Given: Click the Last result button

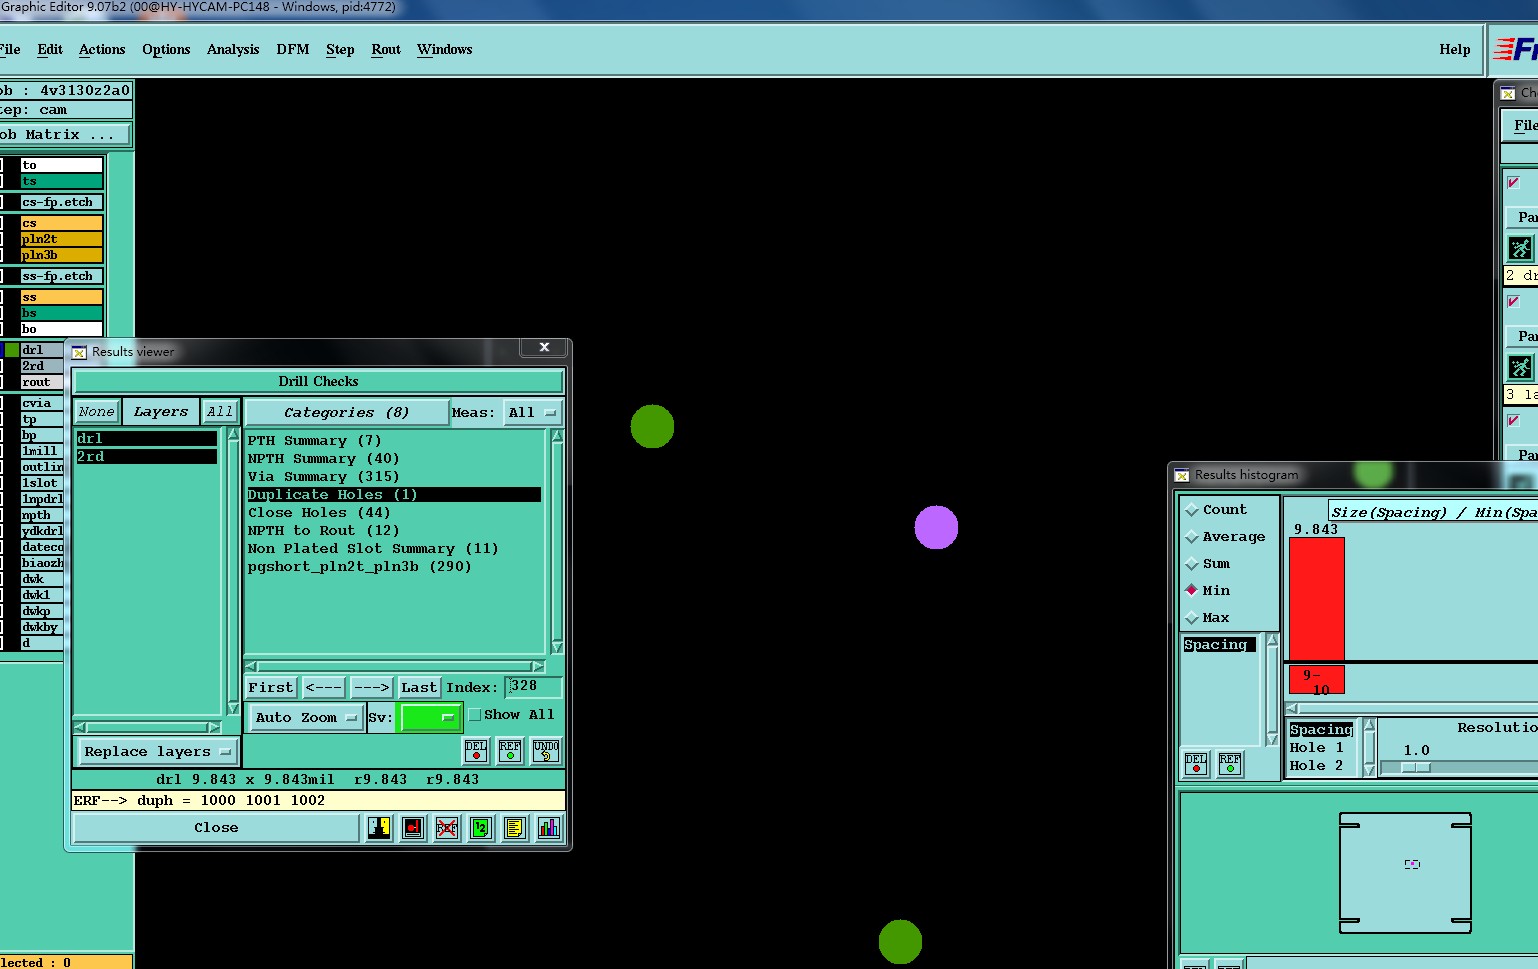Looking at the screenshot, I should [x=419, y=688].
